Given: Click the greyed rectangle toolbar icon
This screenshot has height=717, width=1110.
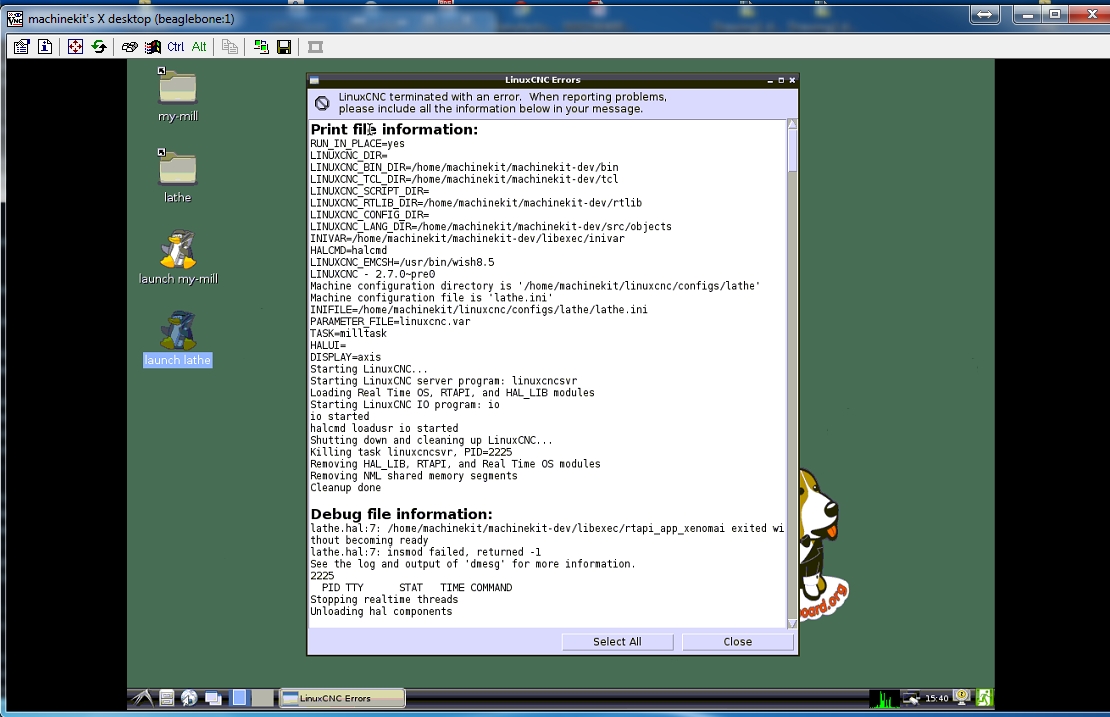Looking at the screenshot, I should point(316,47).
